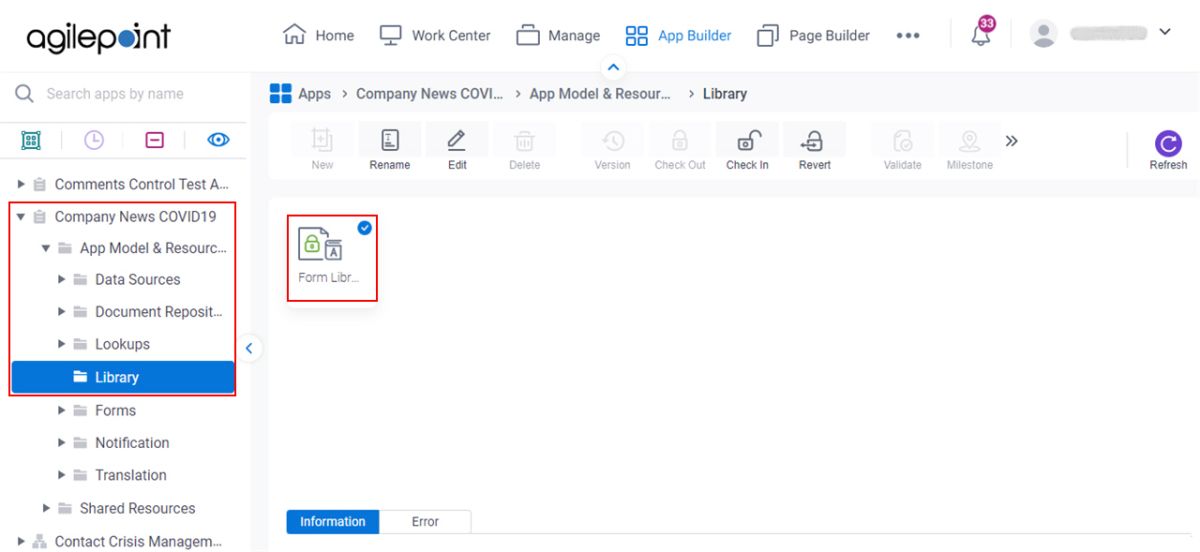Viewport: 1200px width, 552px height.
Task: Expand the Lookups folder arrow
Action: coord(62,344)
